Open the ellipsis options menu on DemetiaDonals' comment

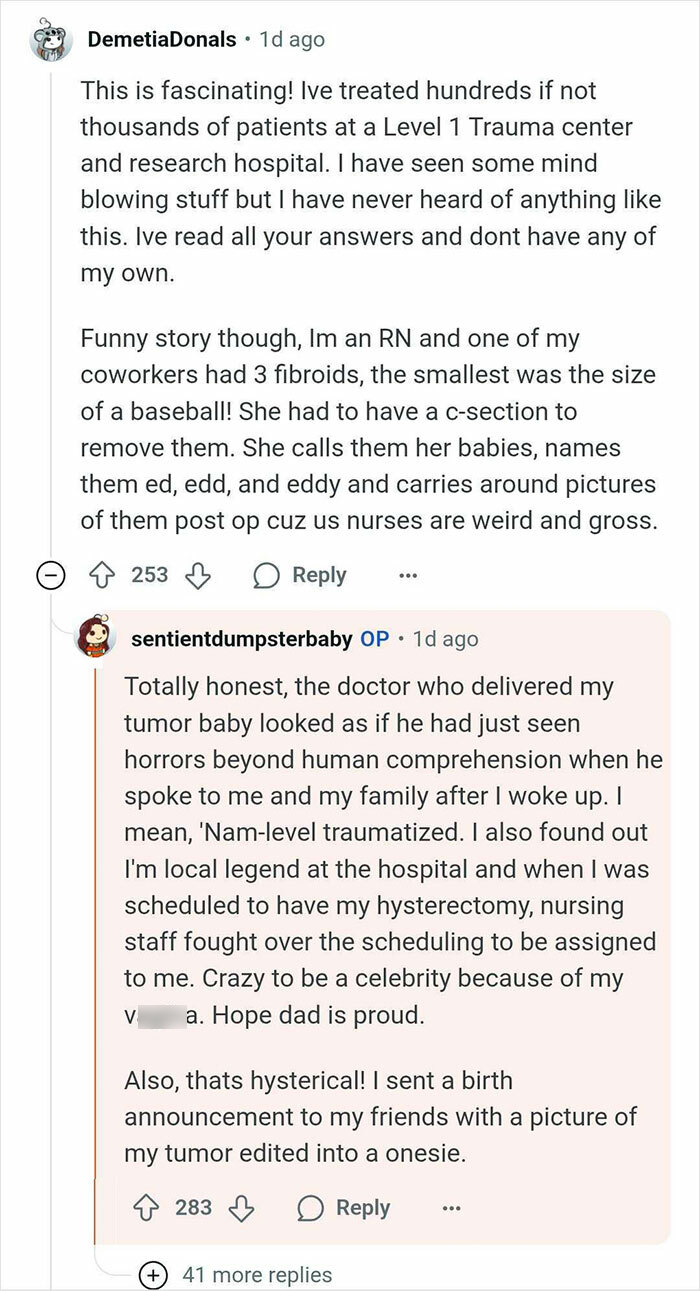[x=408, y=574]
